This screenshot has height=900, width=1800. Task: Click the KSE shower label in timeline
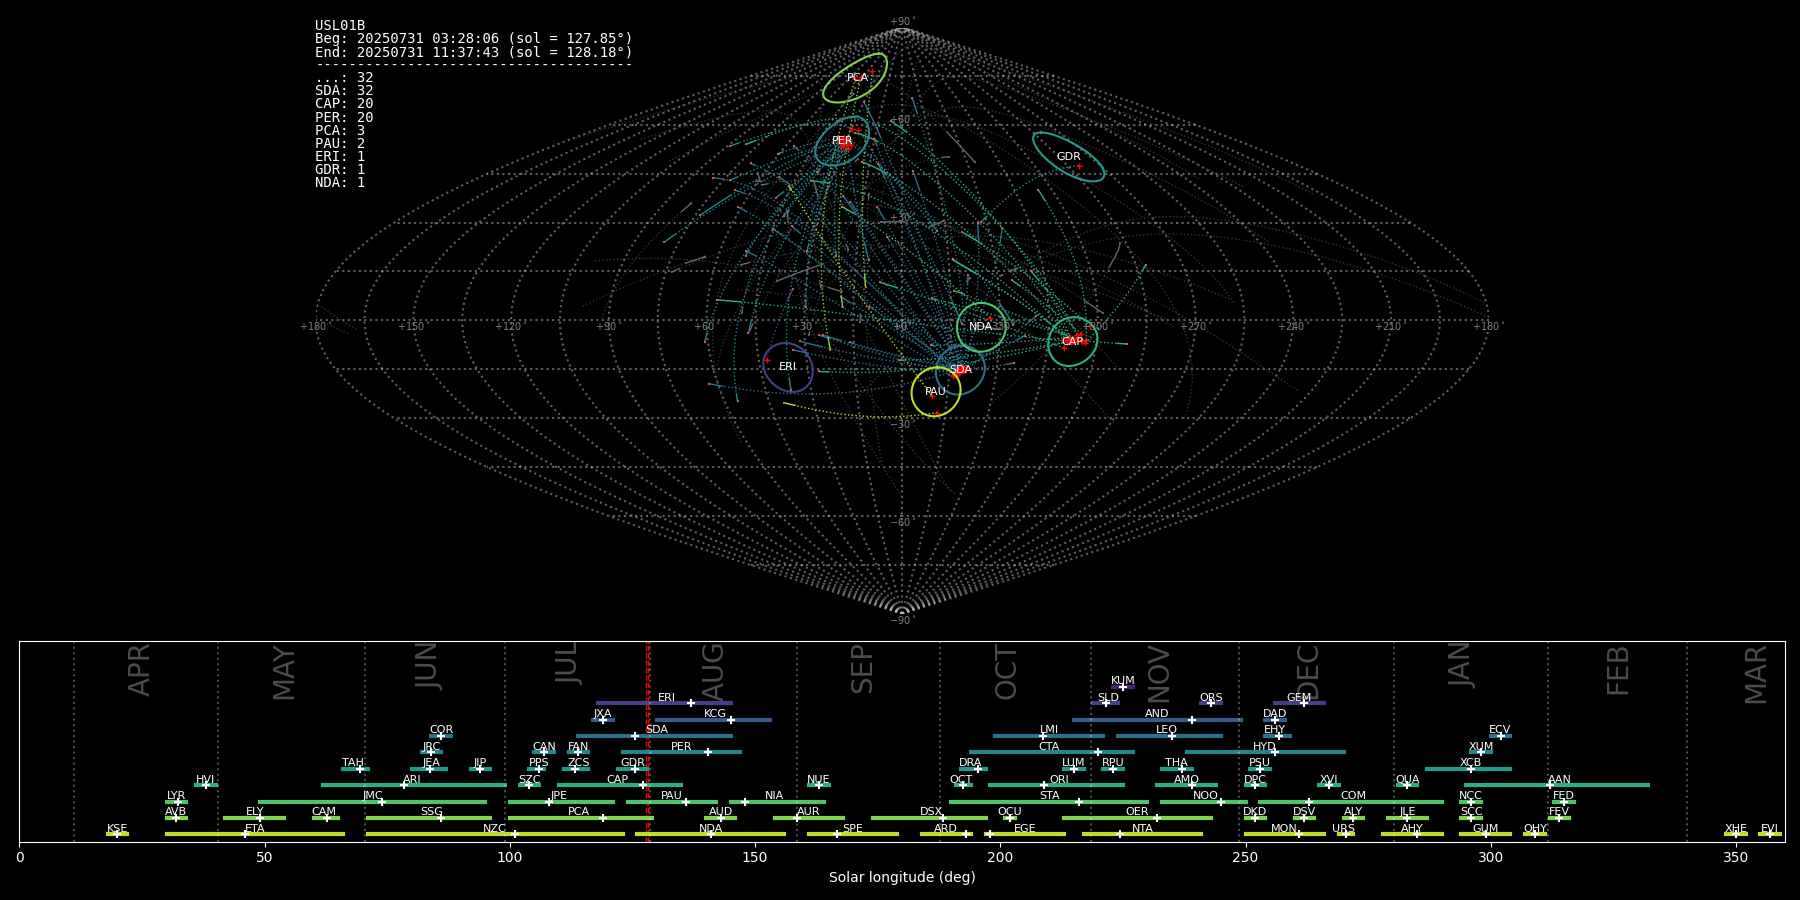pos(117,829)
